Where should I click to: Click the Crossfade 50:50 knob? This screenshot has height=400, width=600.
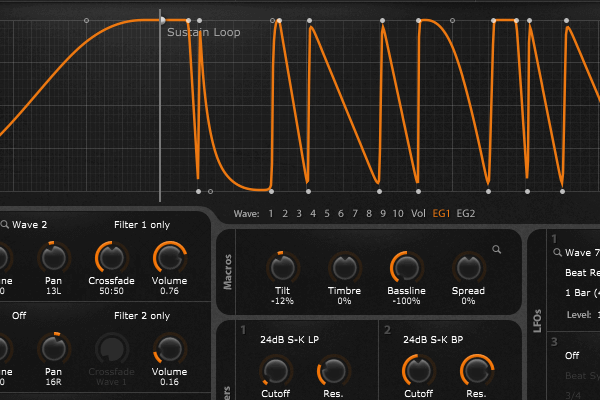(111, 258)
